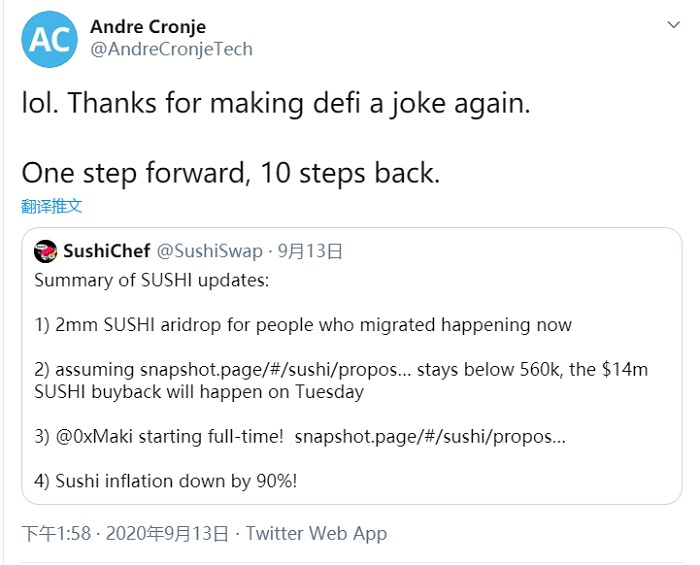This screenshot has width=700, height=565.
Task: Click the "2mm SUSHI airdrop" line
Action: click(x=303, y=325)
